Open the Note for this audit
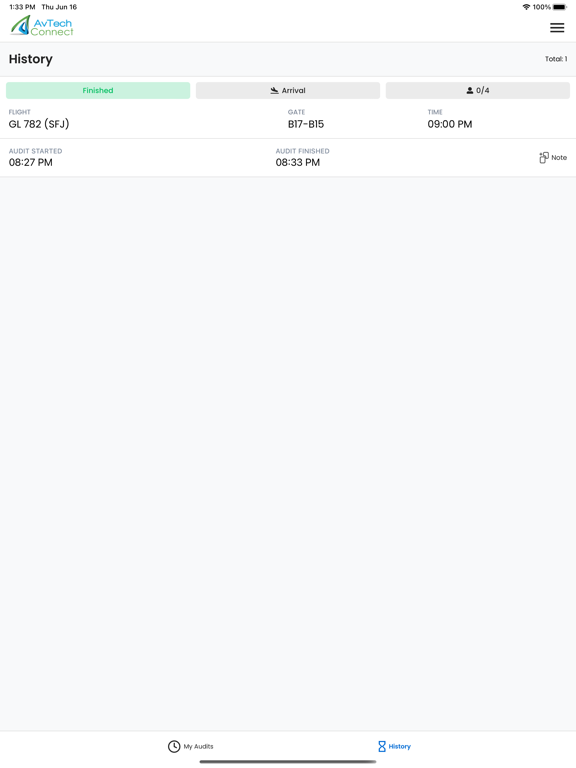Screen dimensions: 576x768 point(553,157)
